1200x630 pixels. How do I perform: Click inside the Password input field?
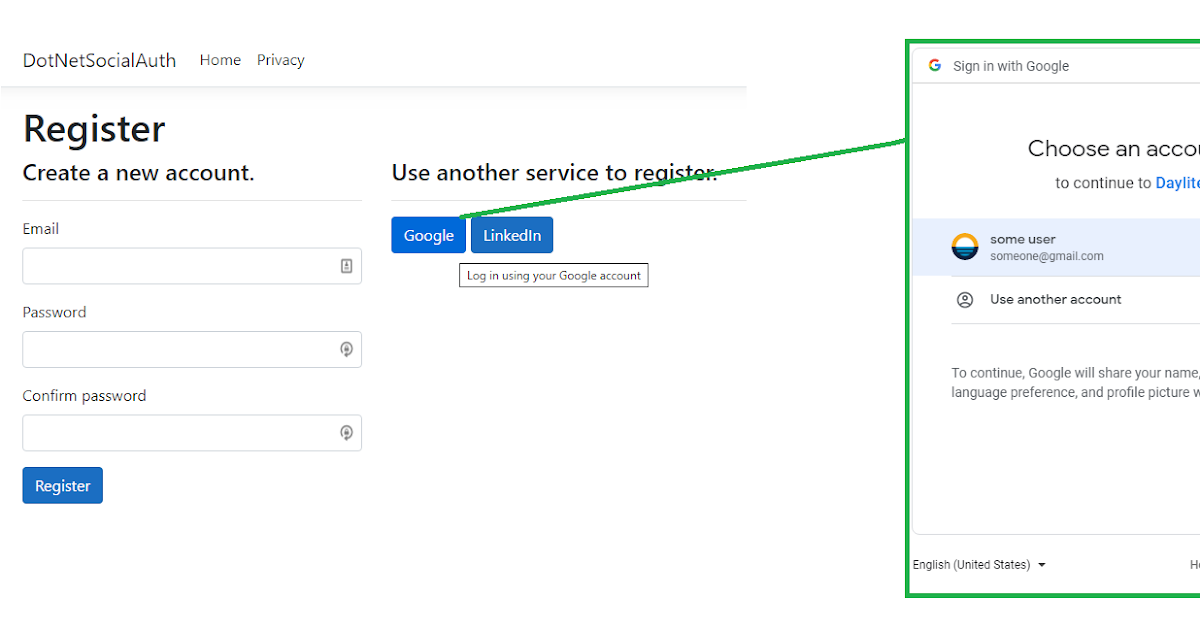[180, 349]
